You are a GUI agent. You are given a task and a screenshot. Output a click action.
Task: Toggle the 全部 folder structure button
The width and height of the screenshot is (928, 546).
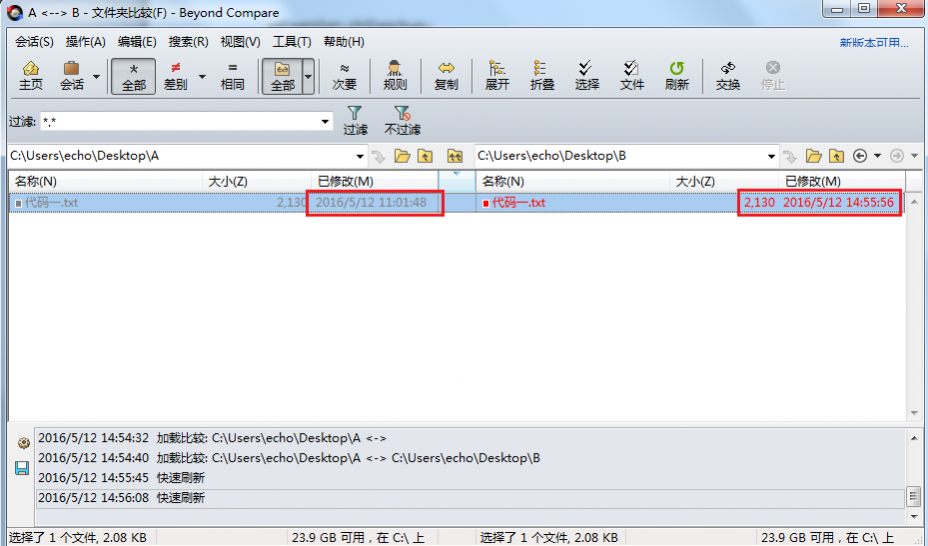282,76
